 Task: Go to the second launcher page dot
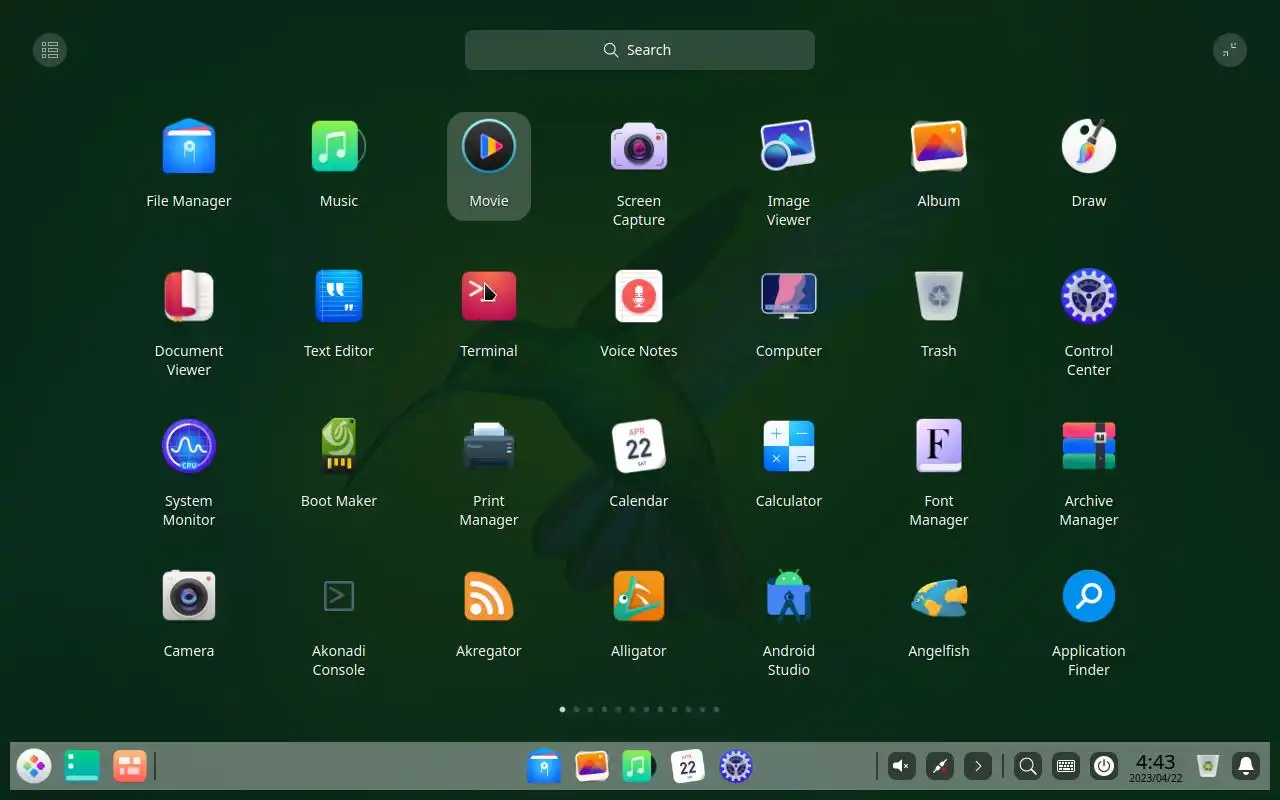tap(576, 709)
